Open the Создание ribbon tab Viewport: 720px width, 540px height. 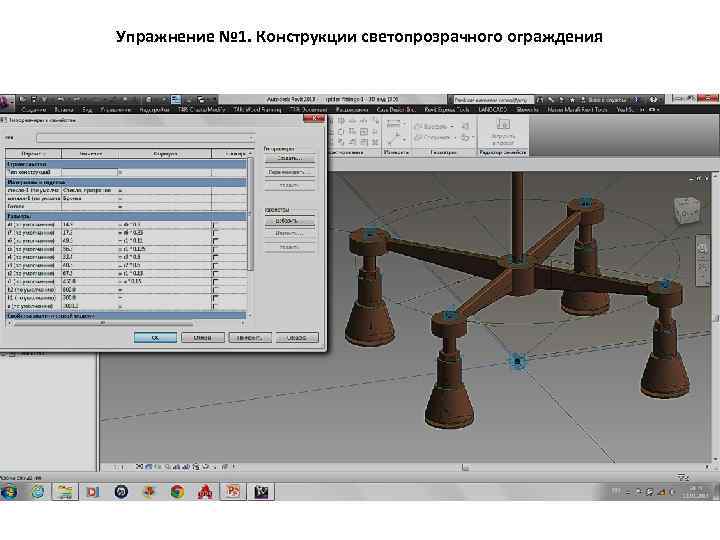tap(34, 110)
